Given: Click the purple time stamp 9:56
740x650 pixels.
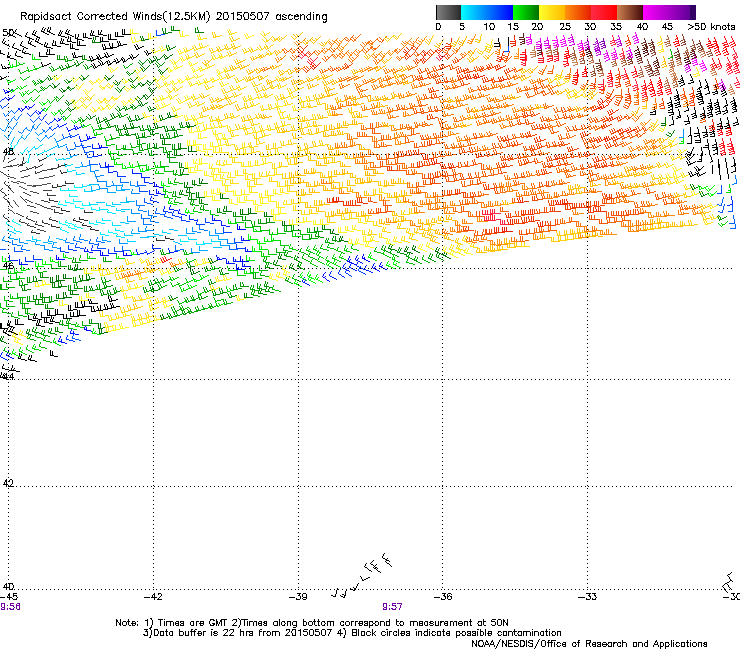Looking at the screenshot, I should click(10, 607).
